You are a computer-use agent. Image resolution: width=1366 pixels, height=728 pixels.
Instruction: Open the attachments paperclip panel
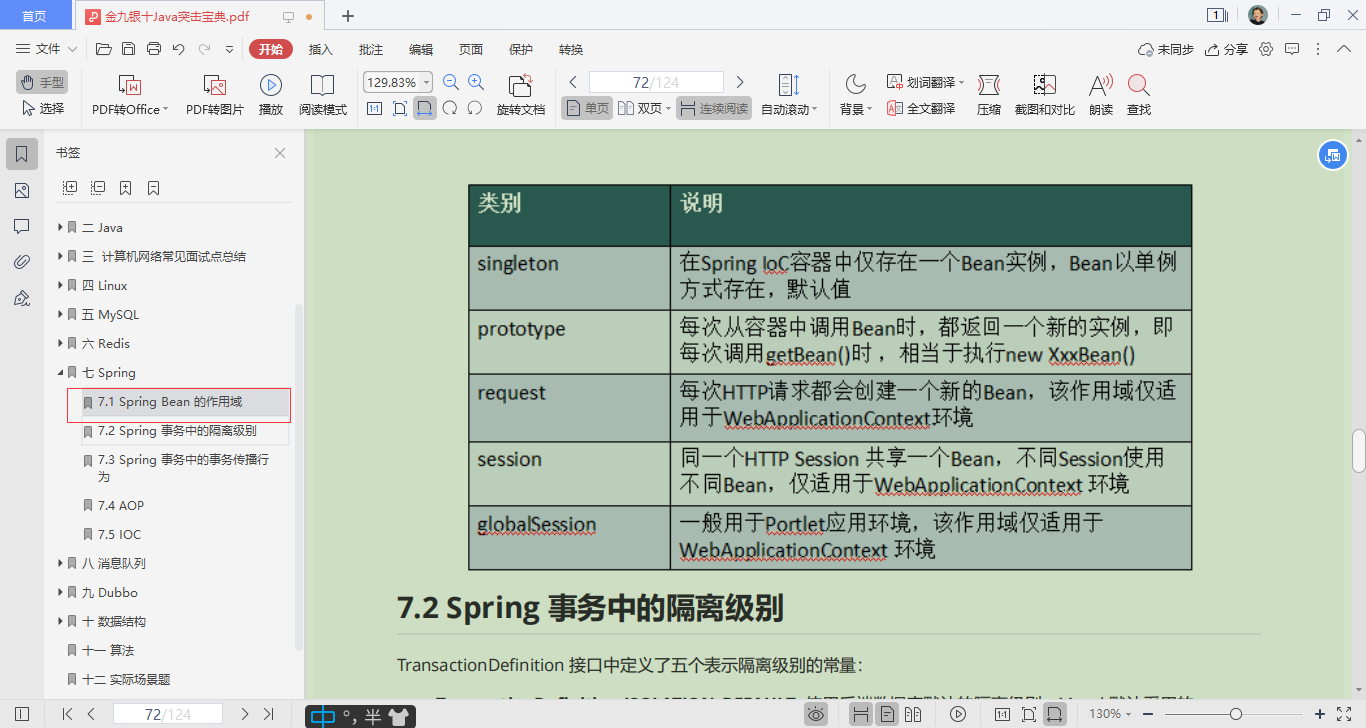[22, 262]
